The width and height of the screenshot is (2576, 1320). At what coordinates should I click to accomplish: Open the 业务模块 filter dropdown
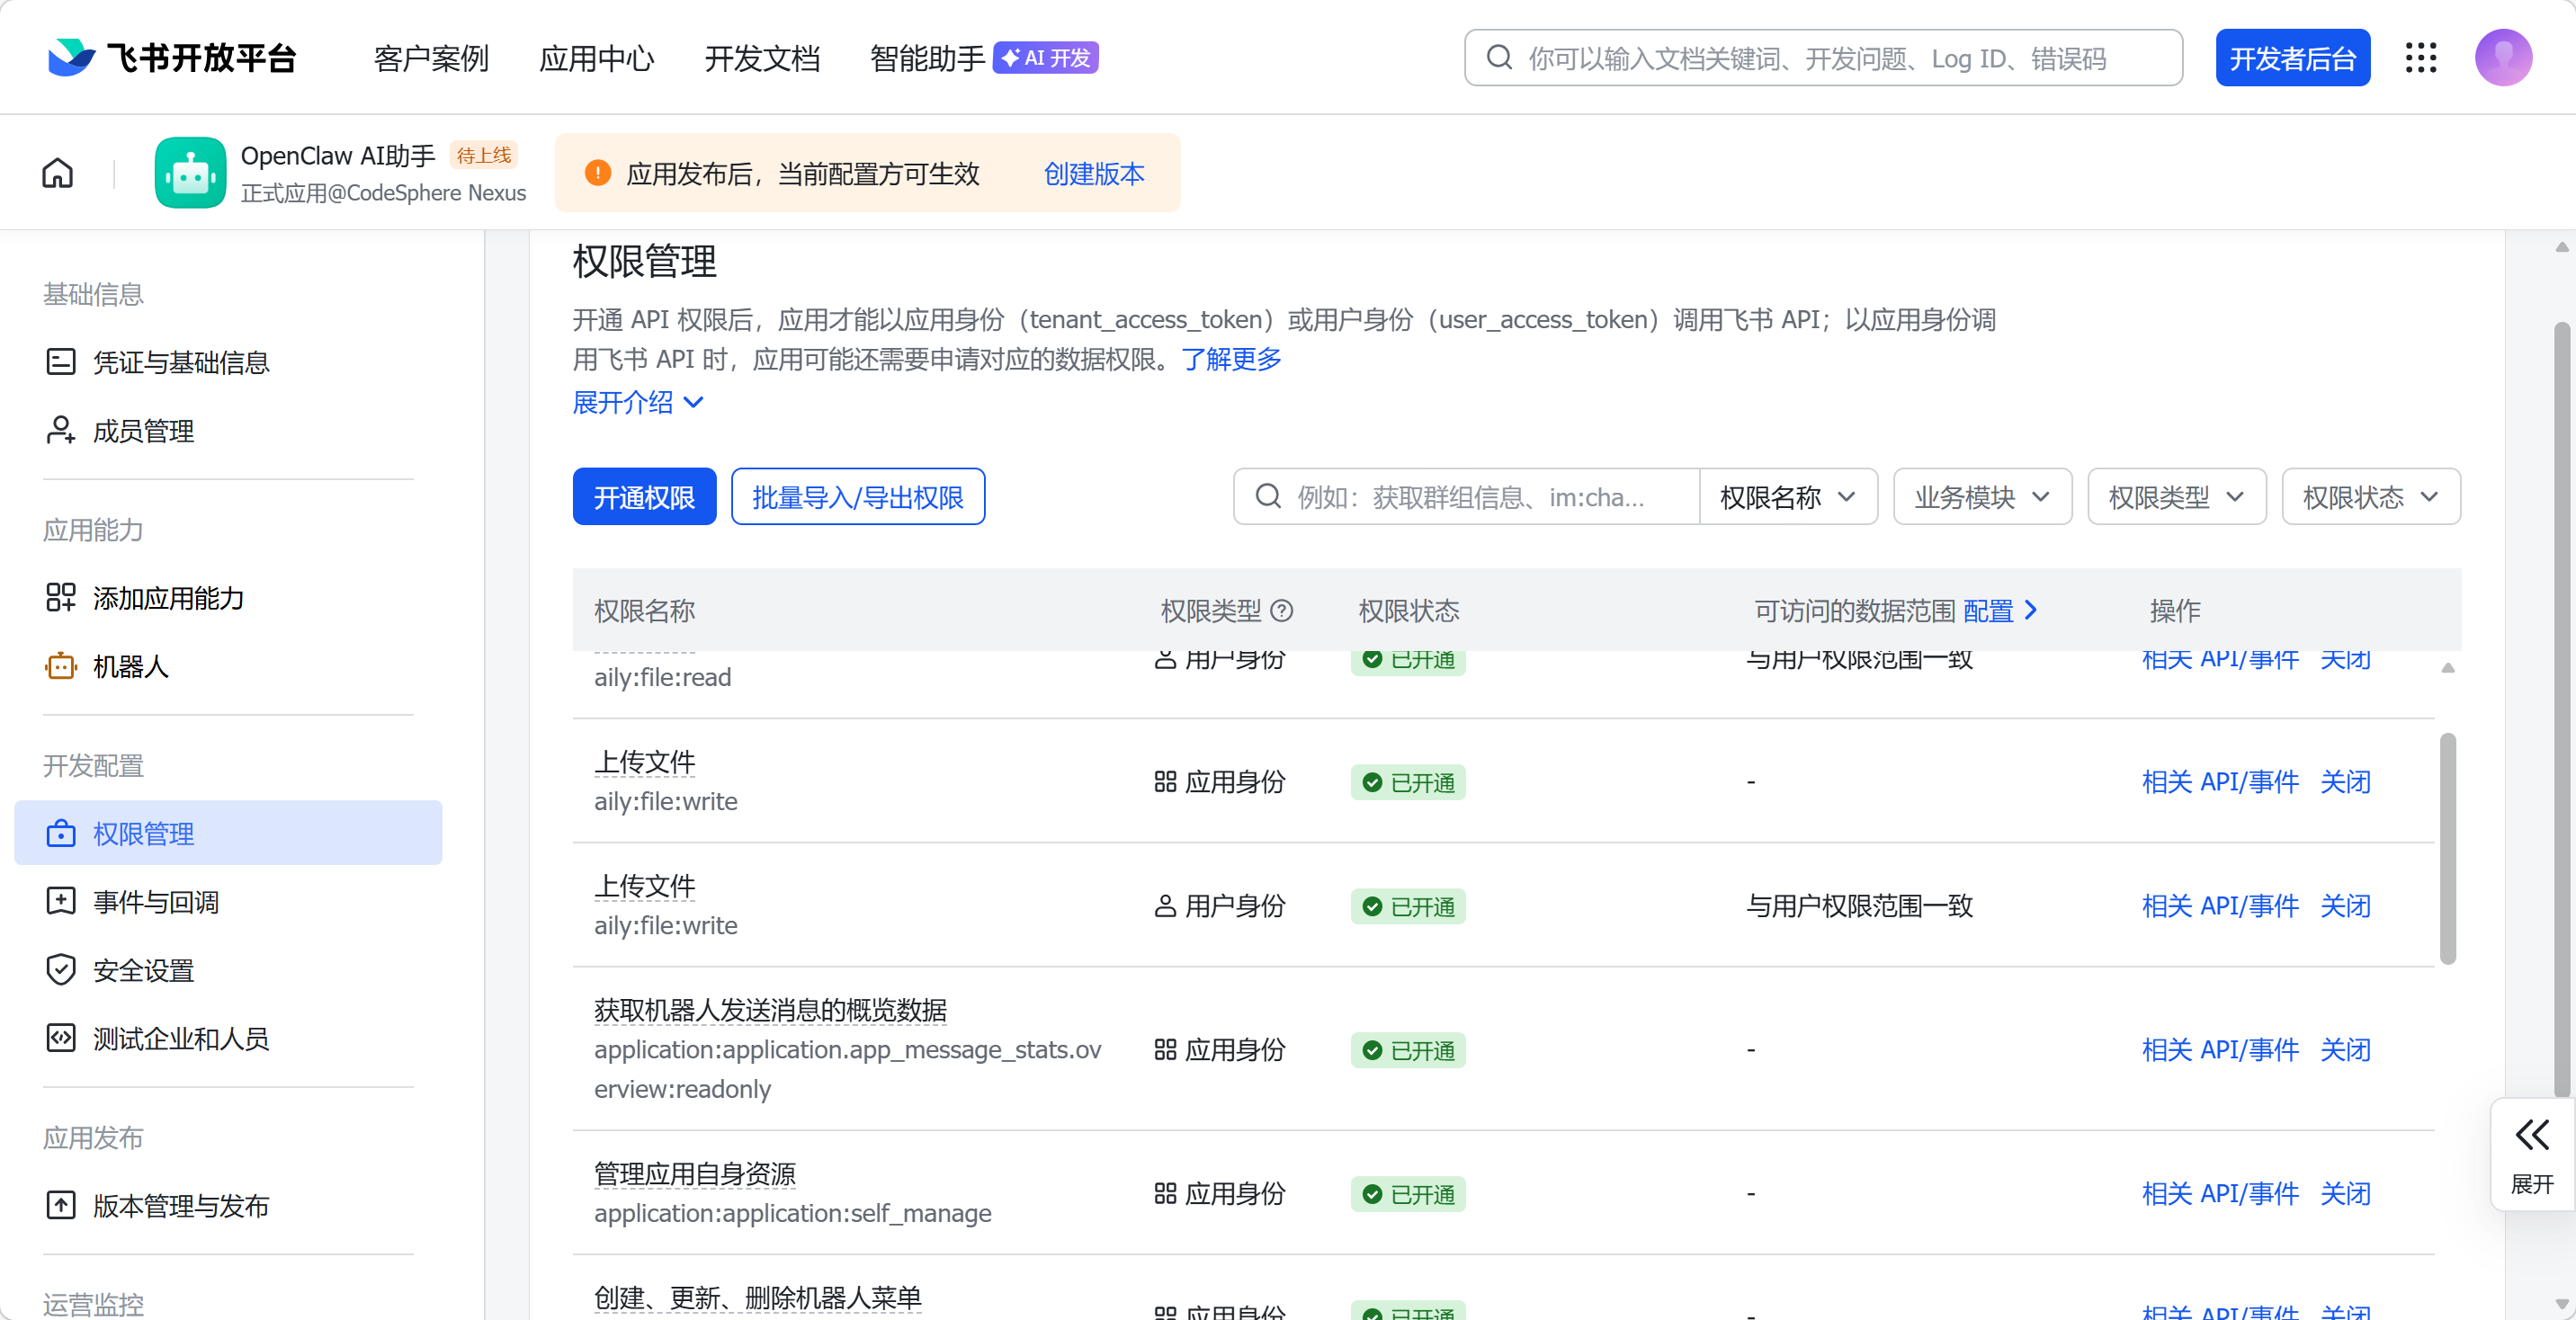pyautogui.click(x=1981, y=496)
